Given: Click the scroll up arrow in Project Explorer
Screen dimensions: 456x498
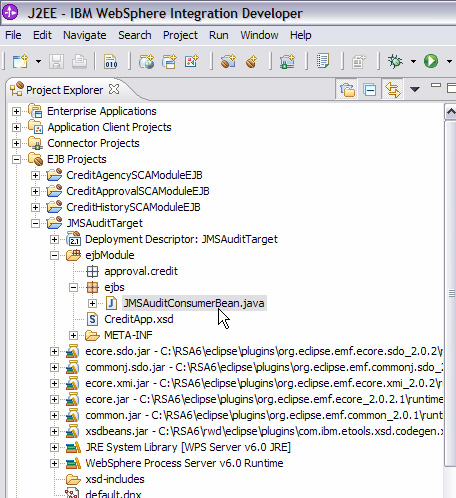Looking at the screenshot, I should click(450, 112).
